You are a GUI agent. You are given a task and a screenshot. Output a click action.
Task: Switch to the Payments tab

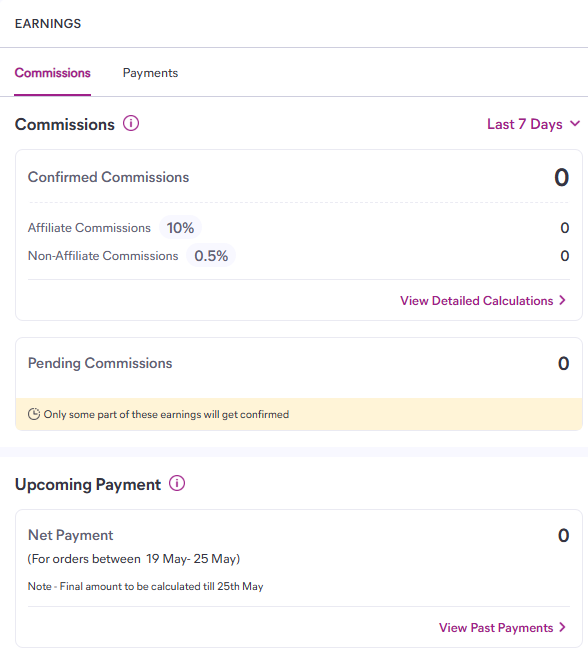click(150, 73)
